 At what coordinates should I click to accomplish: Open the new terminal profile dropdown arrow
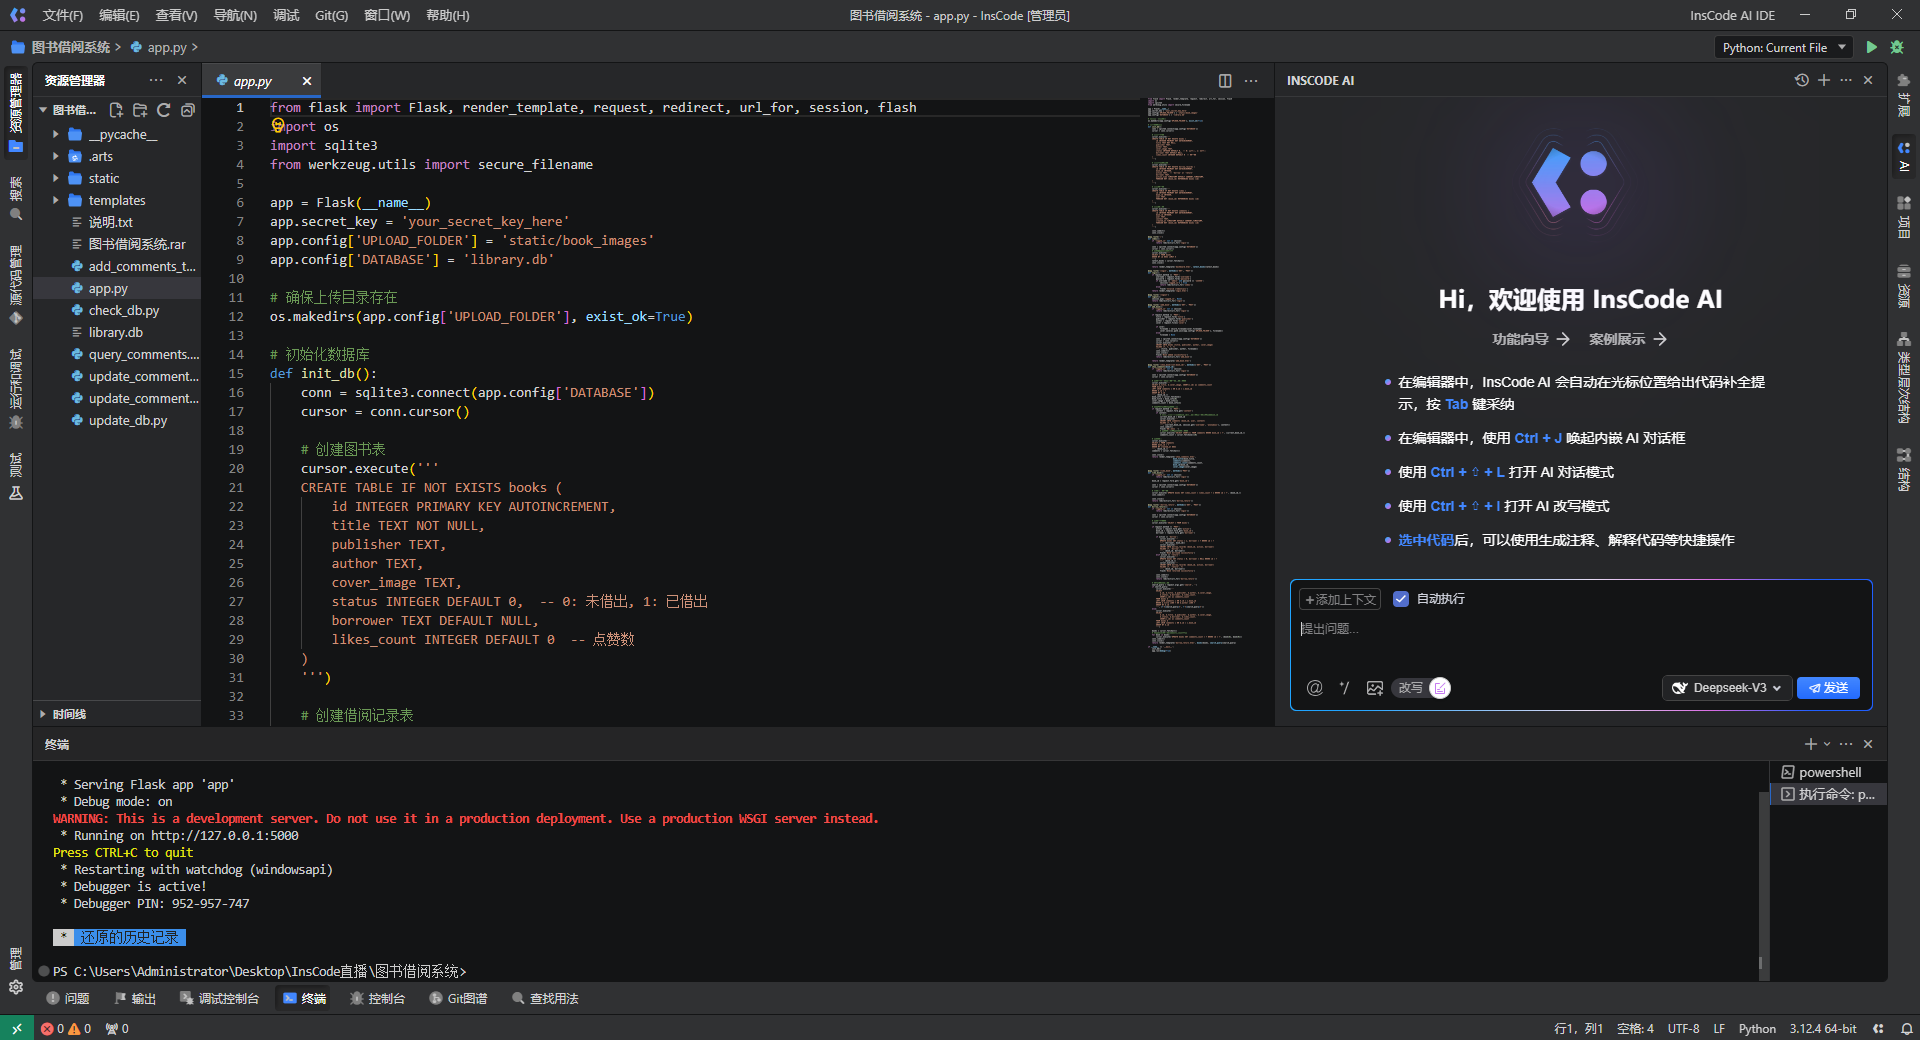click(1828, 744)
